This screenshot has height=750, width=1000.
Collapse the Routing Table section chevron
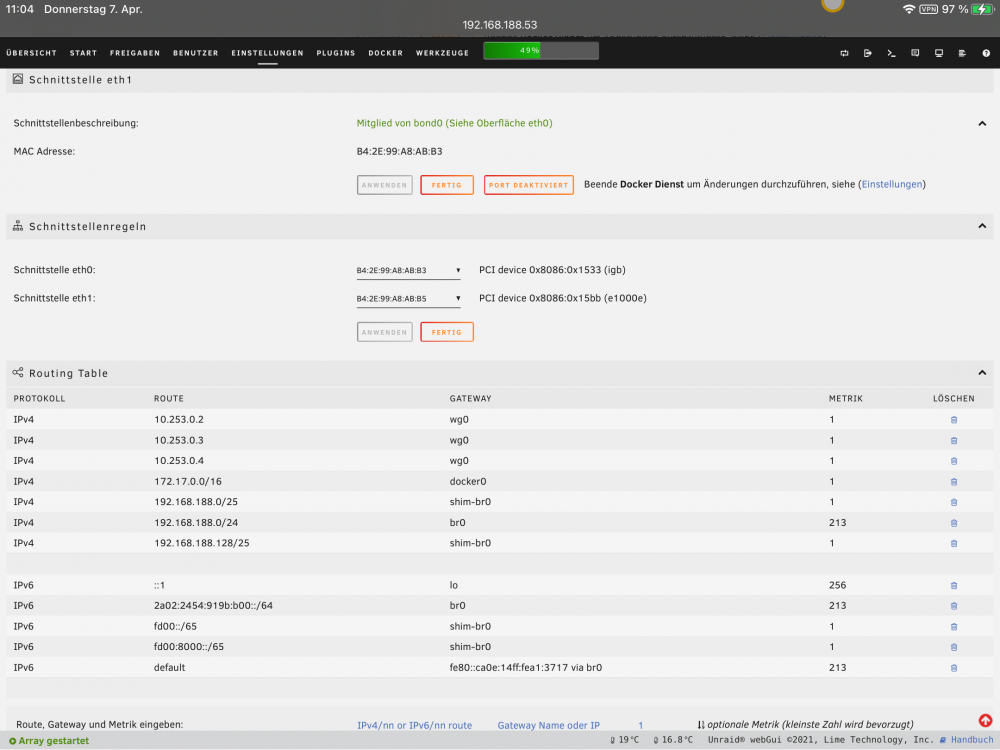[x=982, y=372]
